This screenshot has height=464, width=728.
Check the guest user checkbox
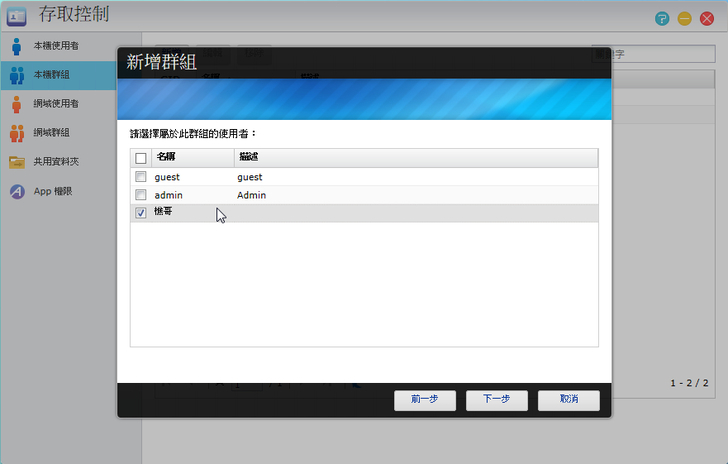click(141, 176)
